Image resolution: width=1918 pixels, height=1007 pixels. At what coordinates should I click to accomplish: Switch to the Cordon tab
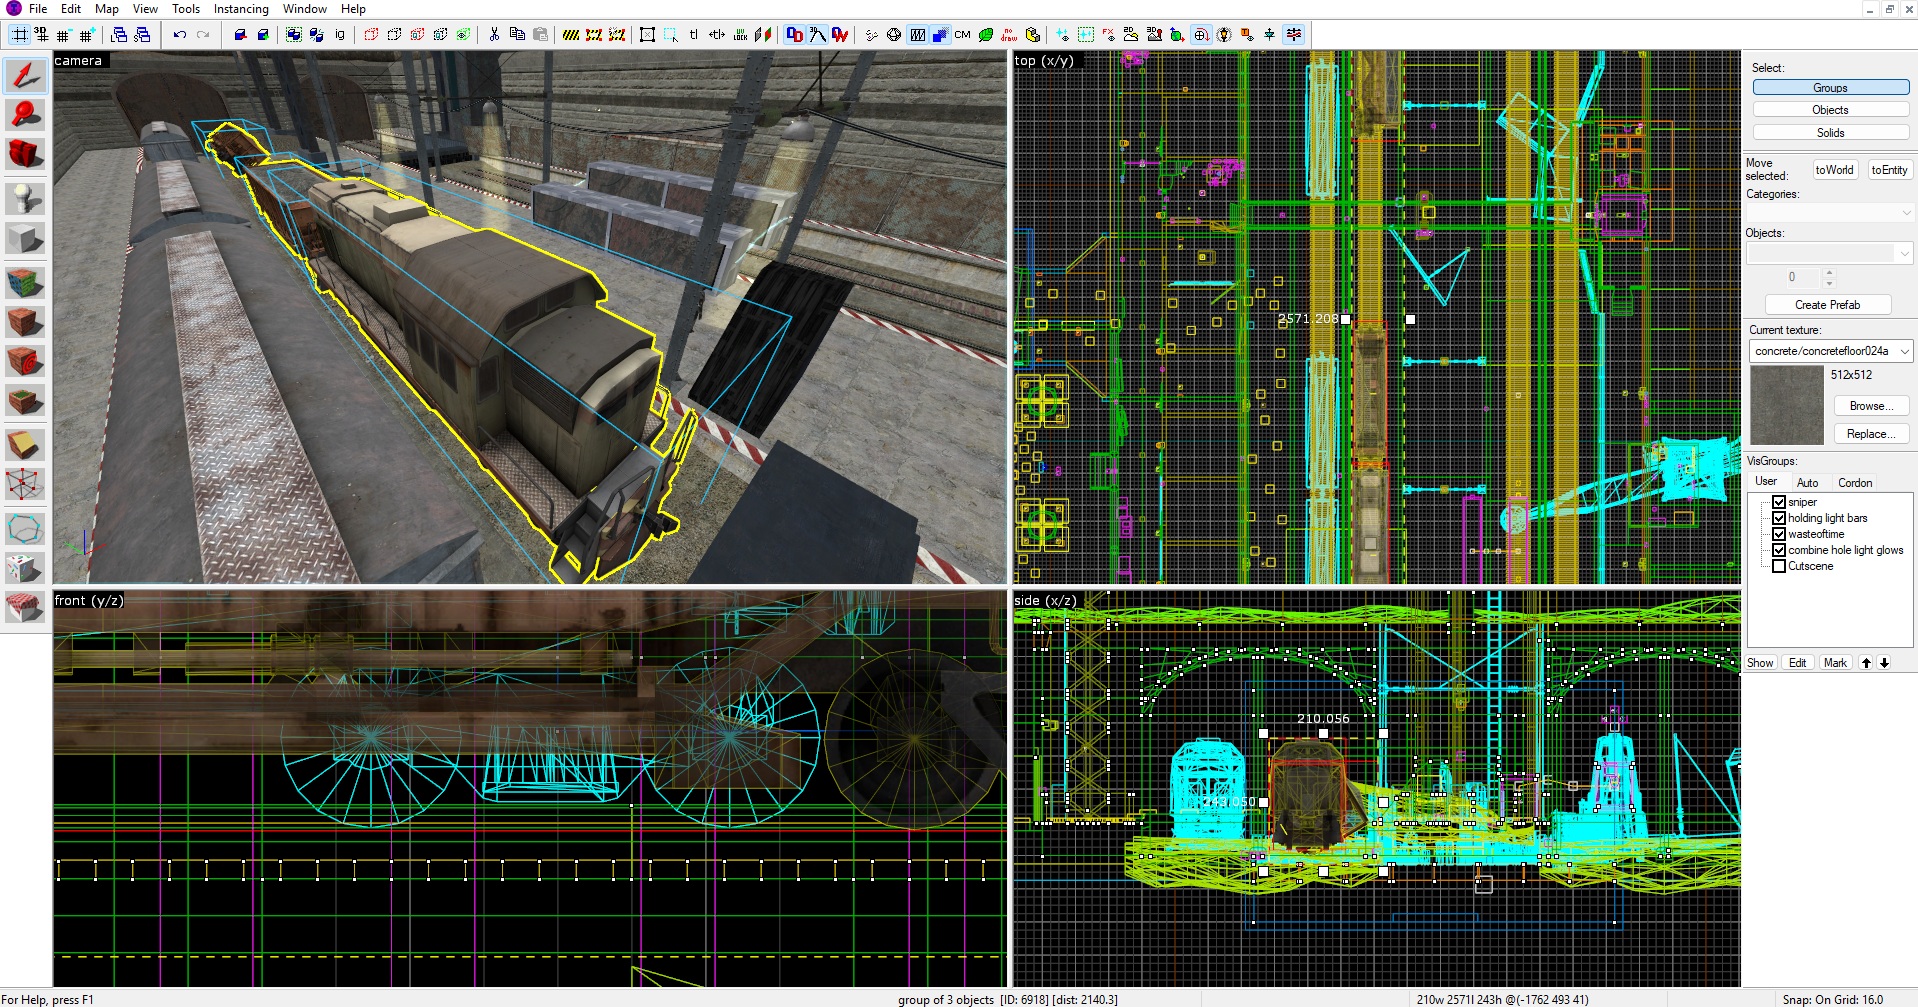[1854, 483]
